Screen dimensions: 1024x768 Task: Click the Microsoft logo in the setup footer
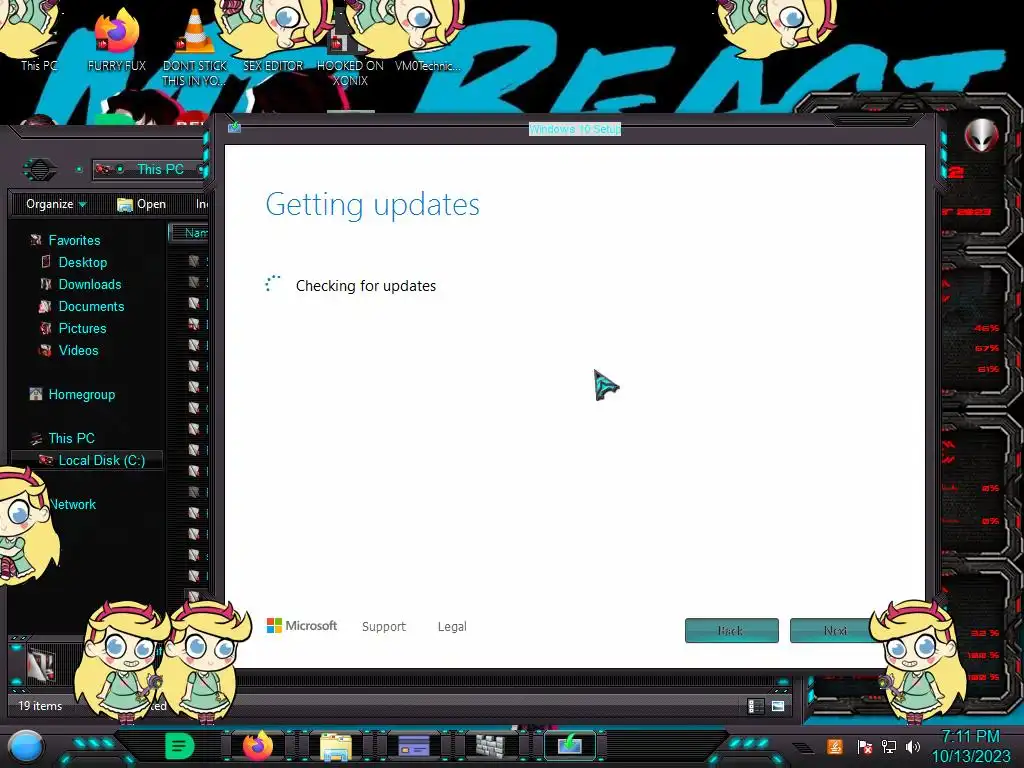[302, 626]
